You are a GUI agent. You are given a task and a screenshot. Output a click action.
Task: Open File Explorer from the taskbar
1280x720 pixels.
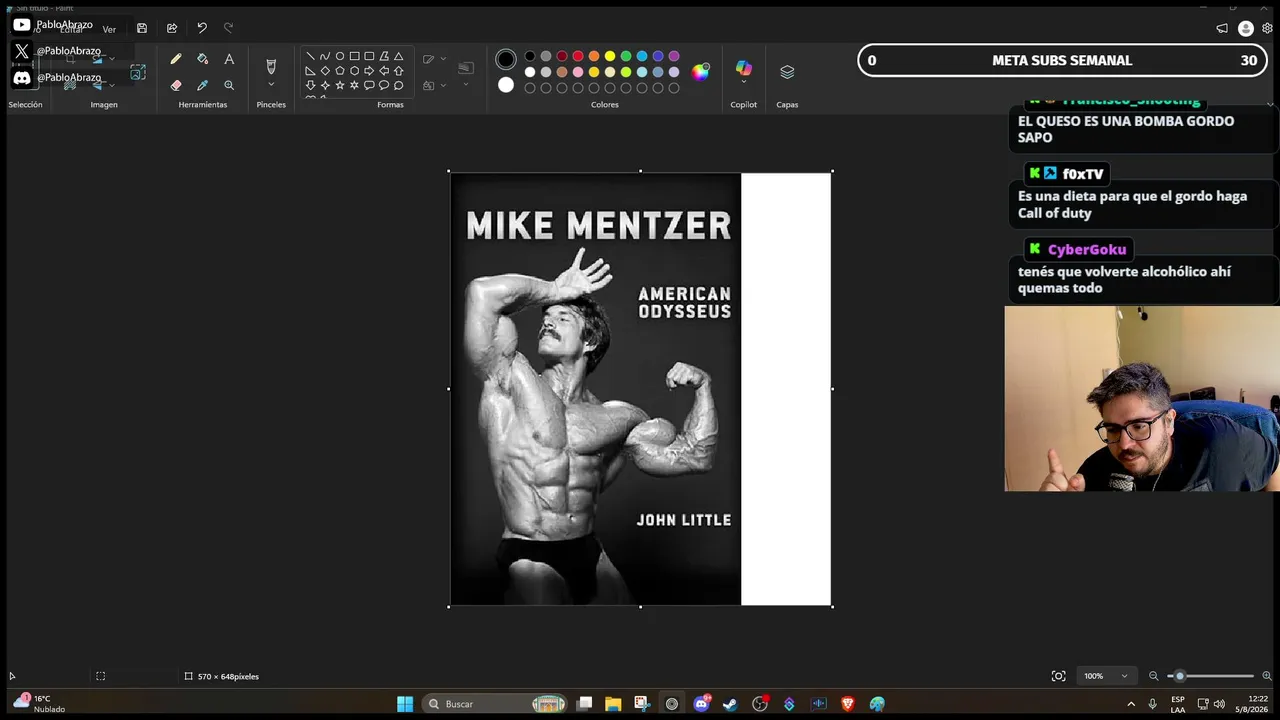point(613,704)
